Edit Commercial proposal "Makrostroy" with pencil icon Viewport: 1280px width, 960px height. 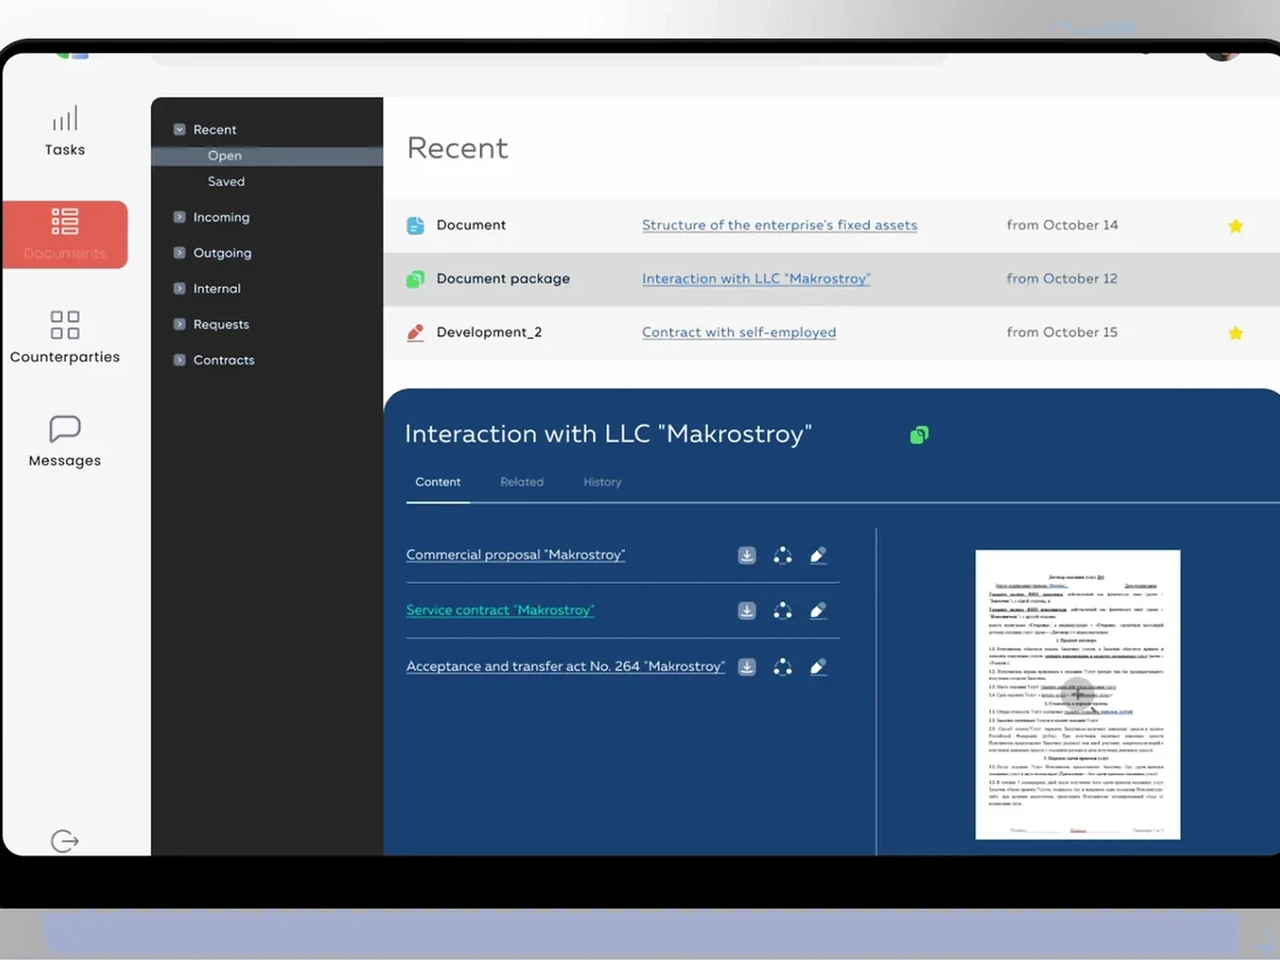[x=818, y=555]
